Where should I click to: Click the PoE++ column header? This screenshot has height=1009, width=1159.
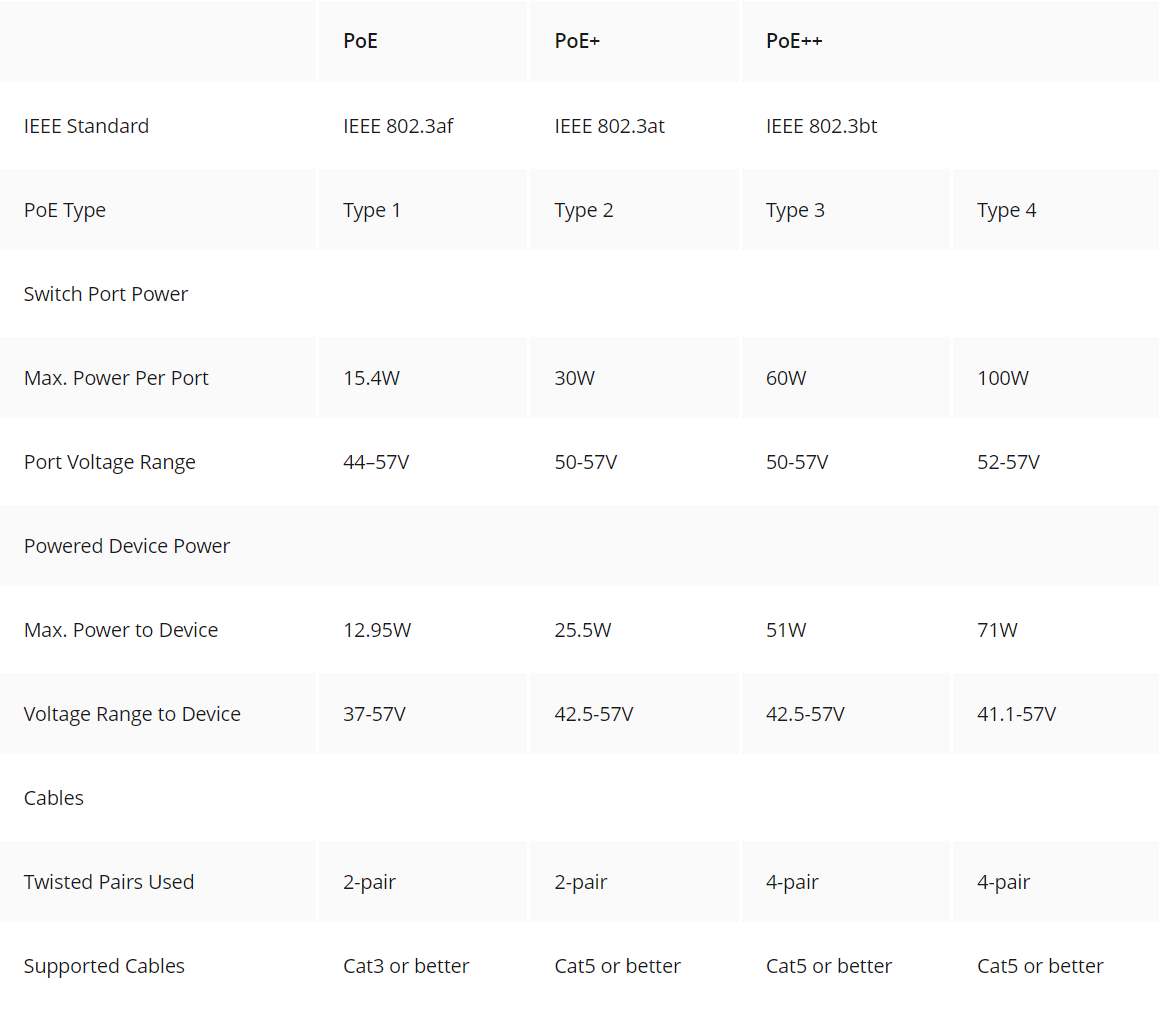(794, 41)
